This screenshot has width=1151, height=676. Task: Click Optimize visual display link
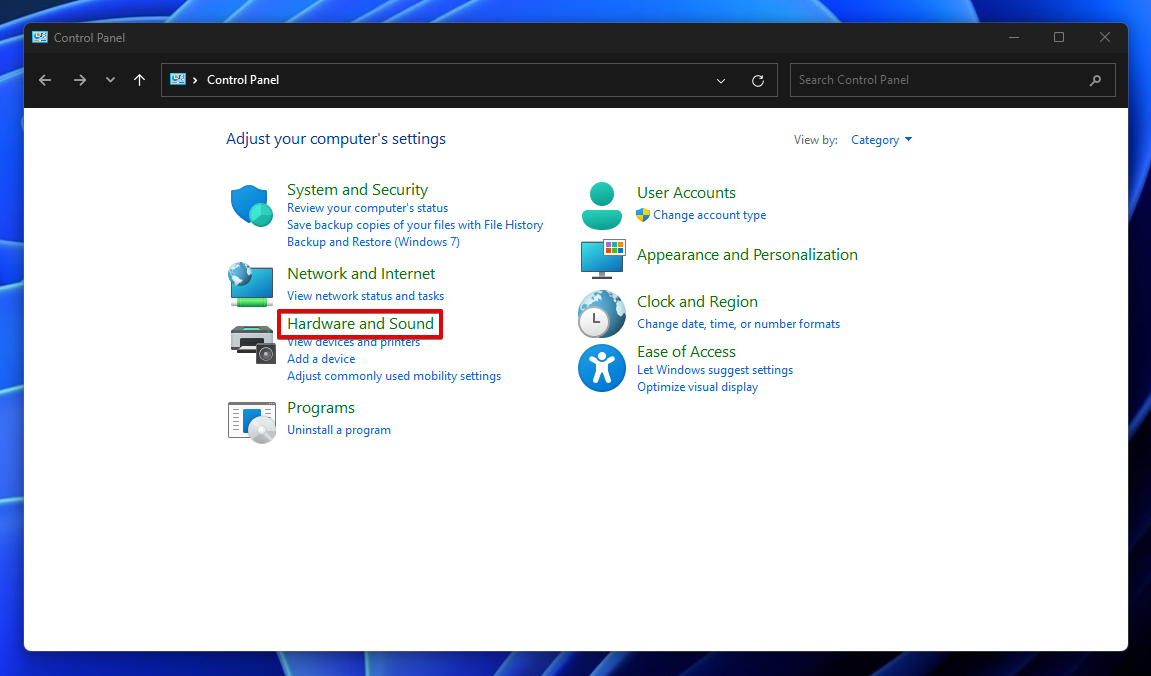point(697,387)
